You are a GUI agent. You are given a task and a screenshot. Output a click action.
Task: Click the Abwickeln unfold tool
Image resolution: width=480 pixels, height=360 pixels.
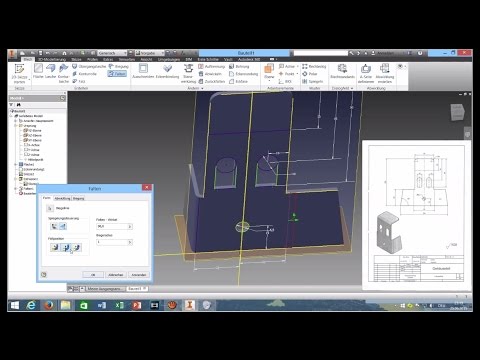(x=210, y=74)
